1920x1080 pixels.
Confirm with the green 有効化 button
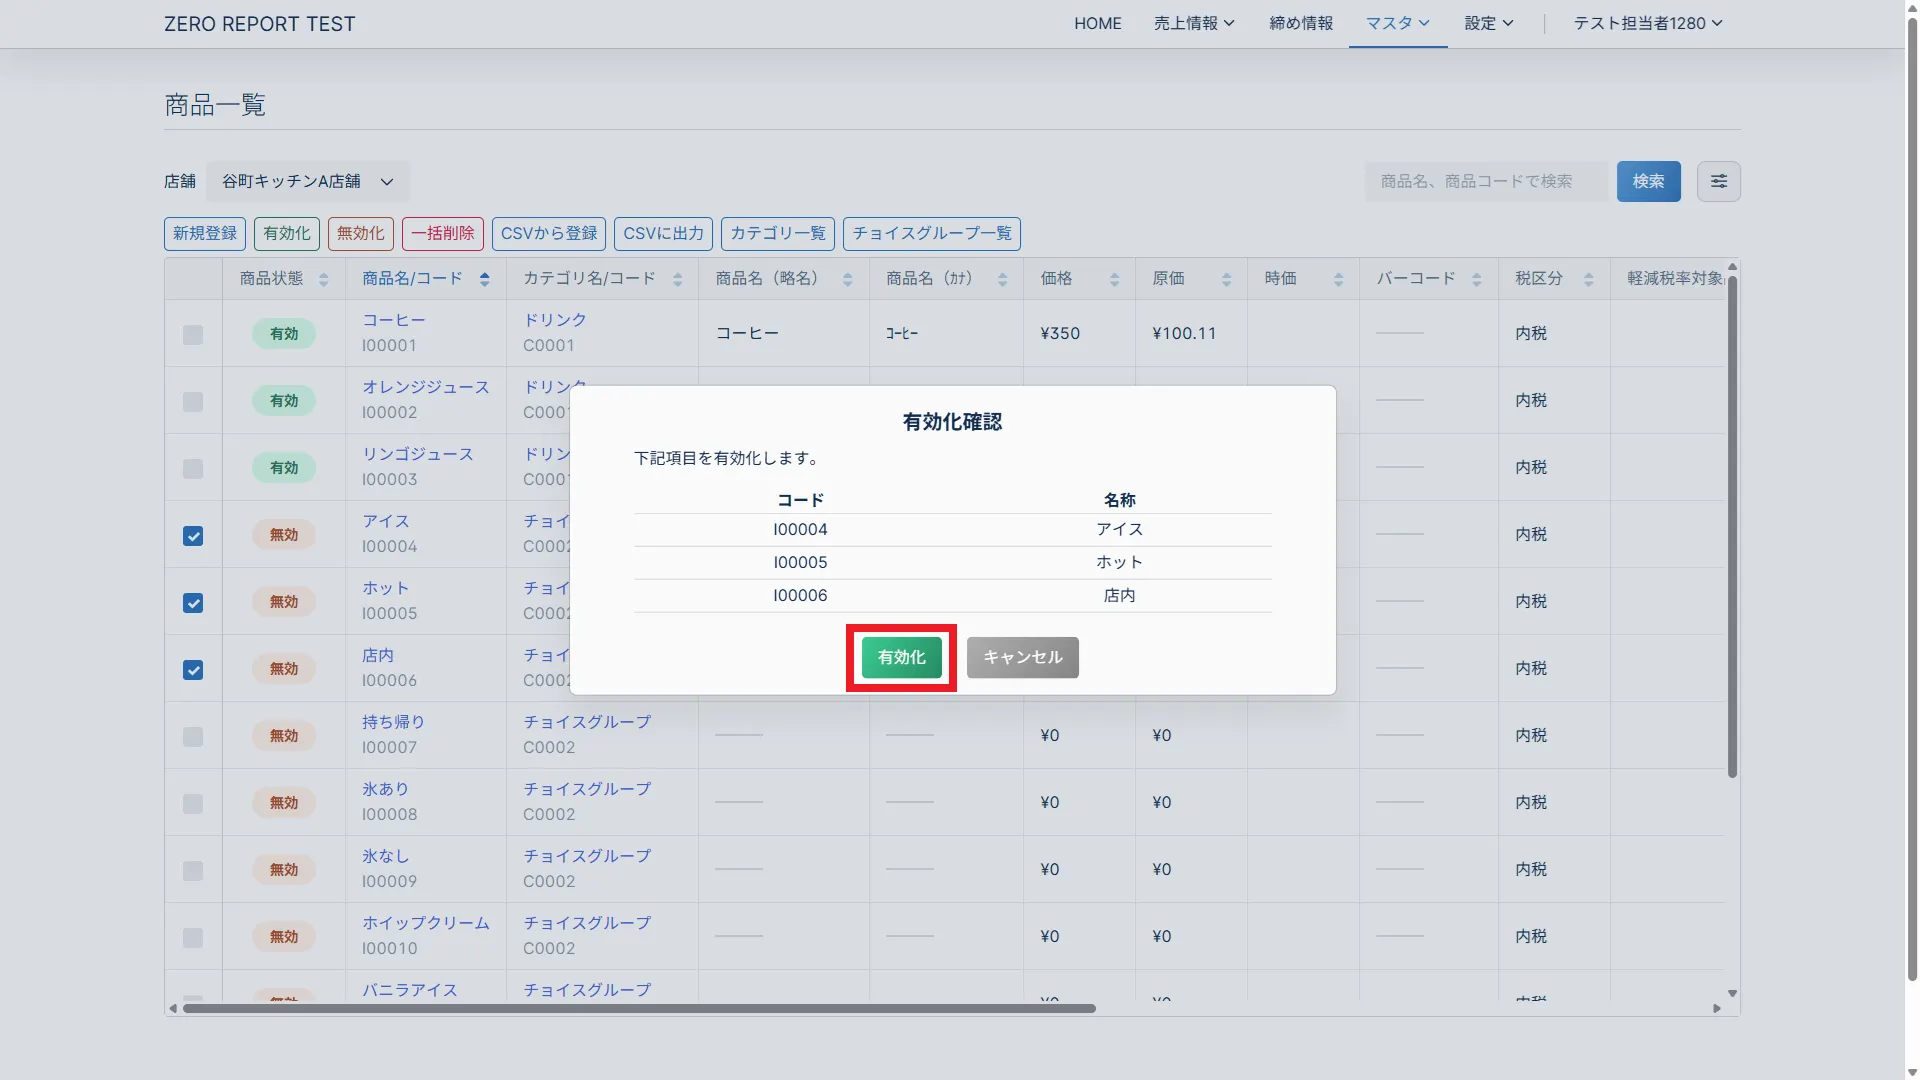tap(901, 657)
